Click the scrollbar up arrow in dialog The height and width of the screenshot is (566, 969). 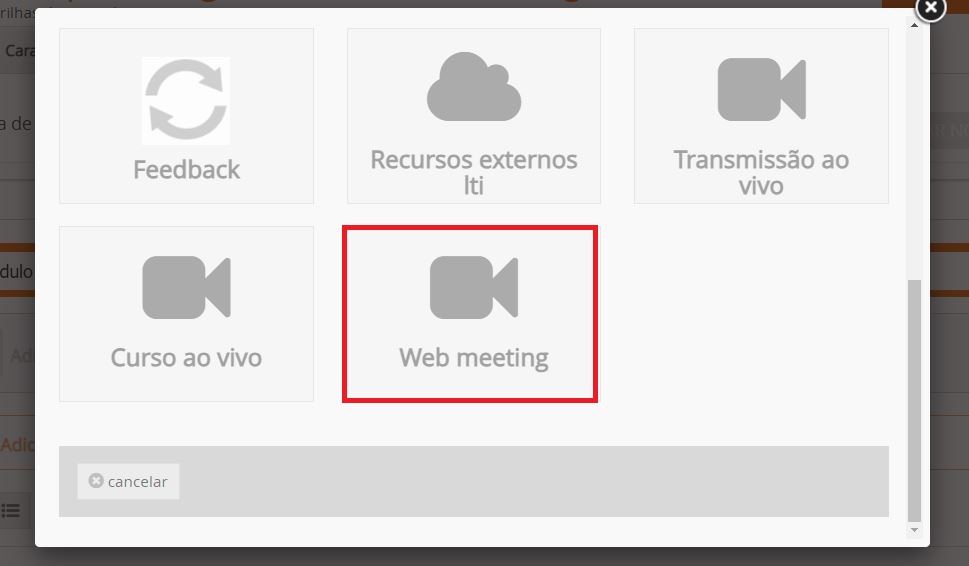[x=914, y=25]
